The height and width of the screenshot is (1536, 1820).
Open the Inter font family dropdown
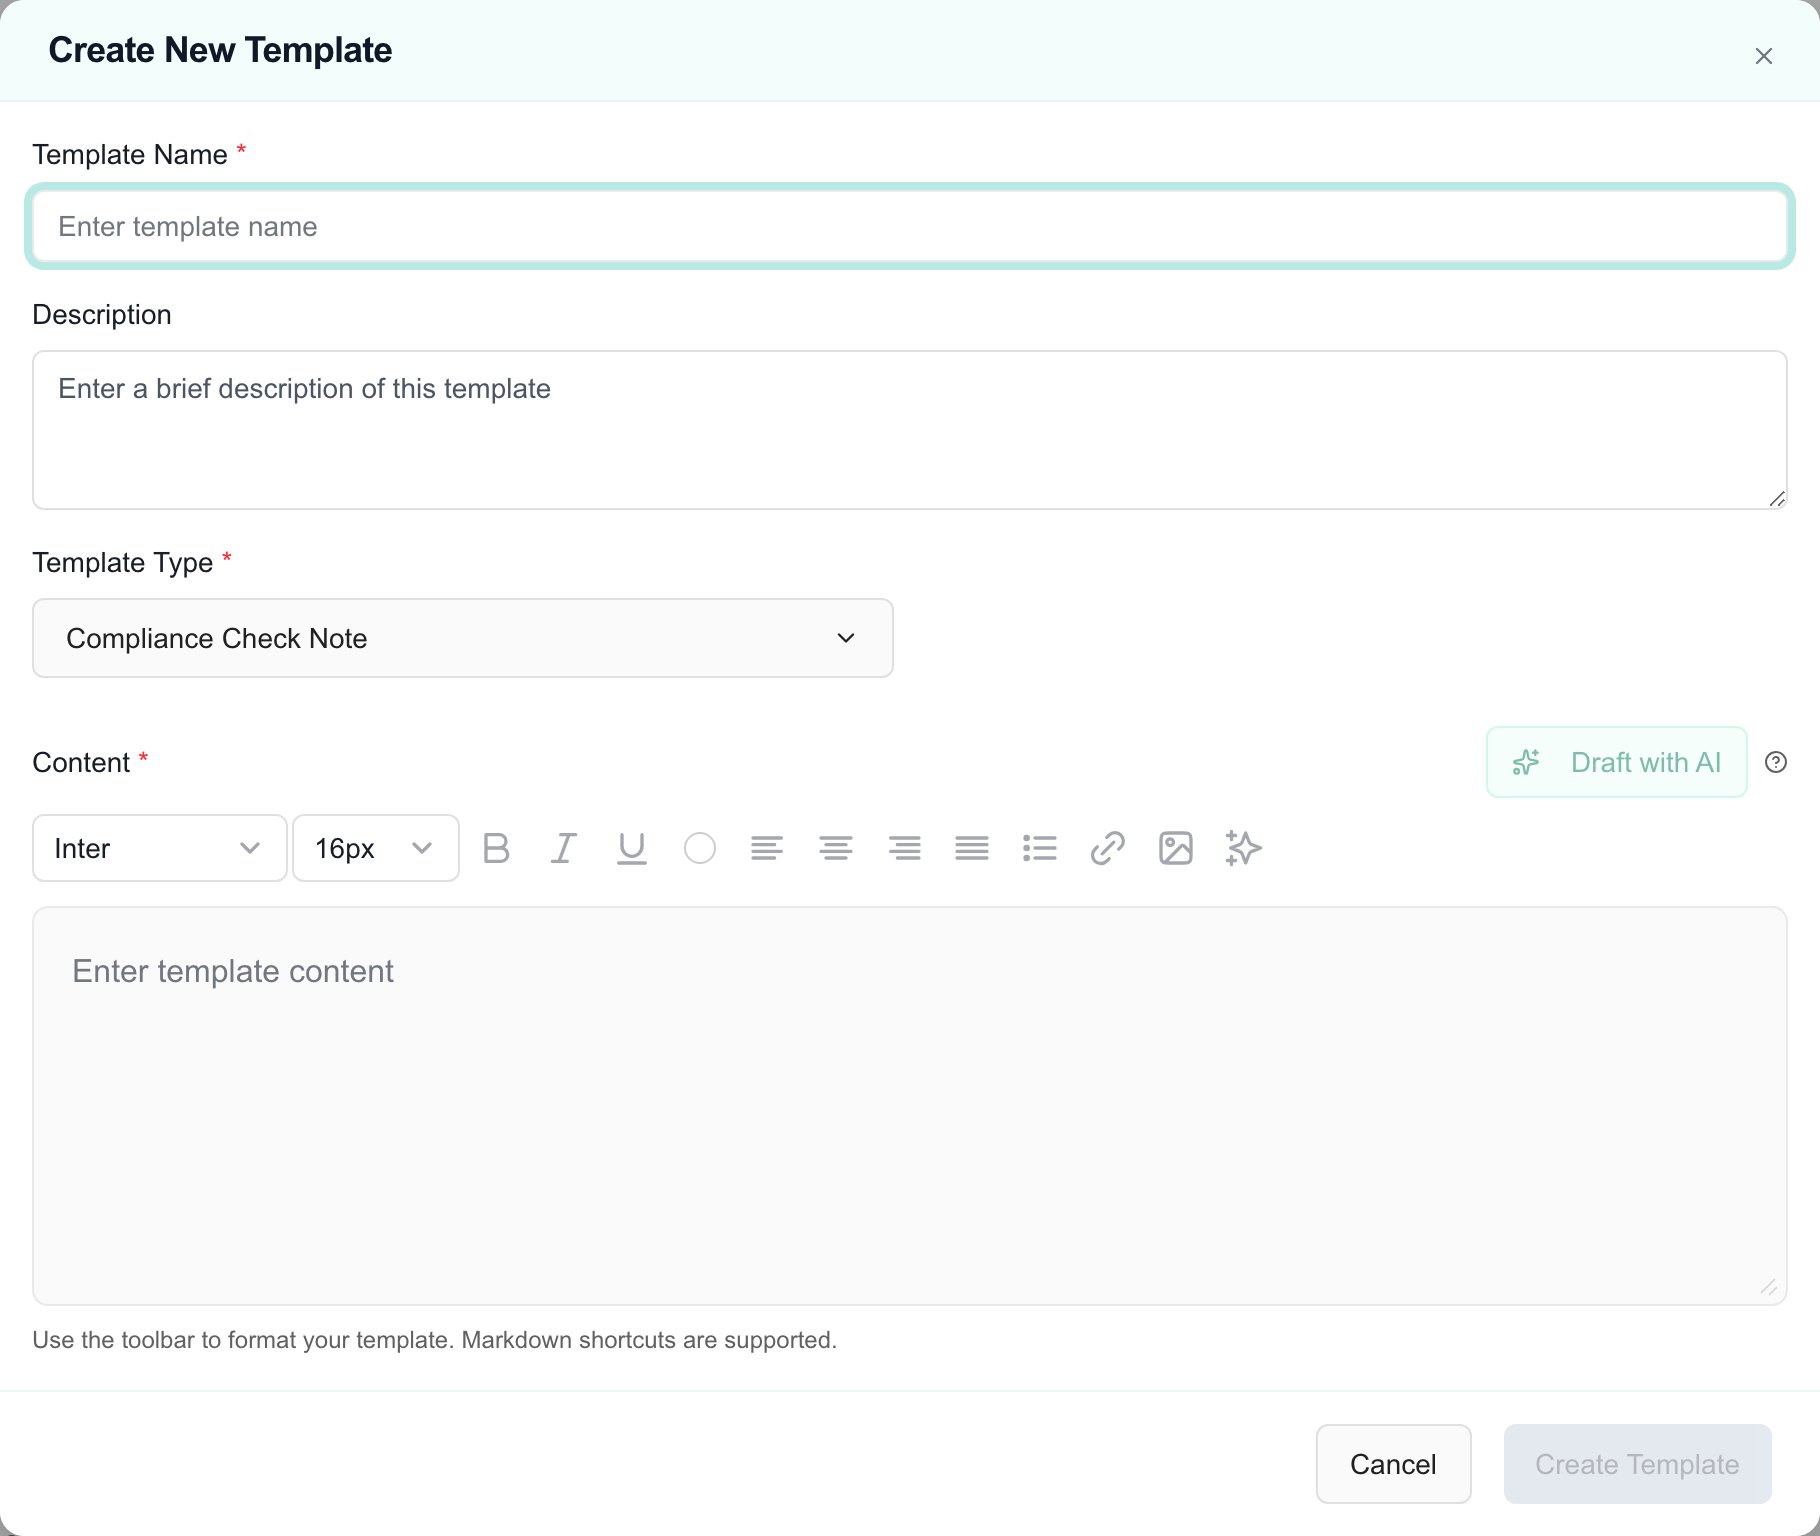[160, 848]
